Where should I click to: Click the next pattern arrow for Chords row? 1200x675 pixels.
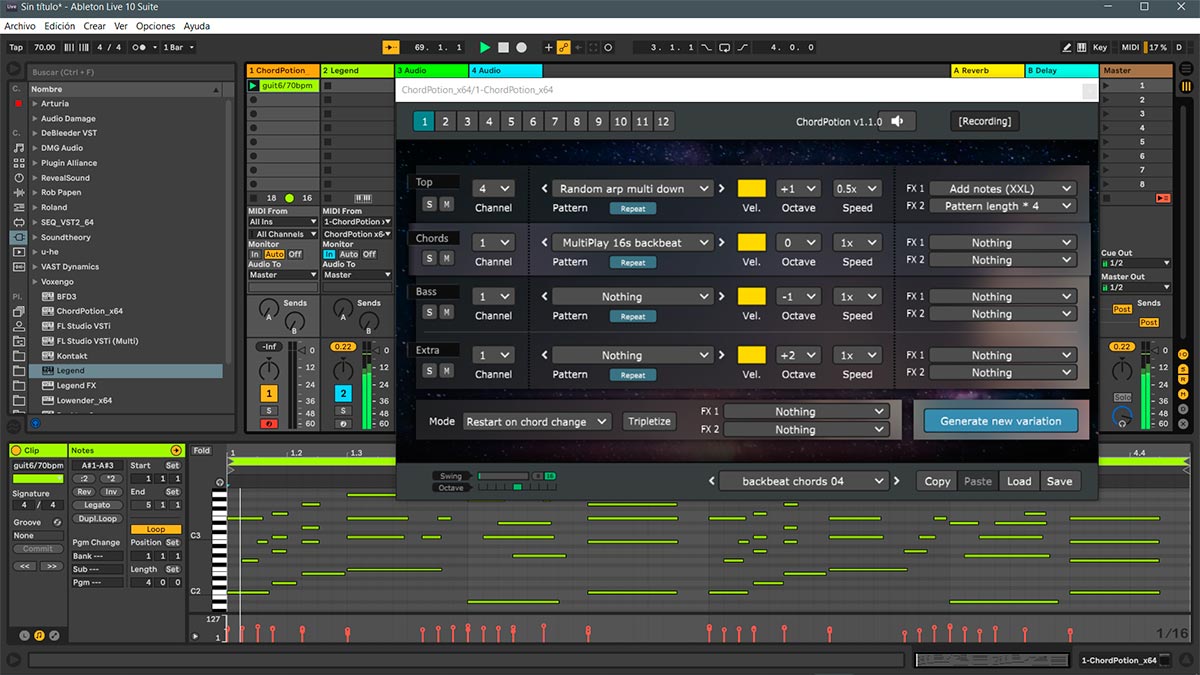coord(722,242)
